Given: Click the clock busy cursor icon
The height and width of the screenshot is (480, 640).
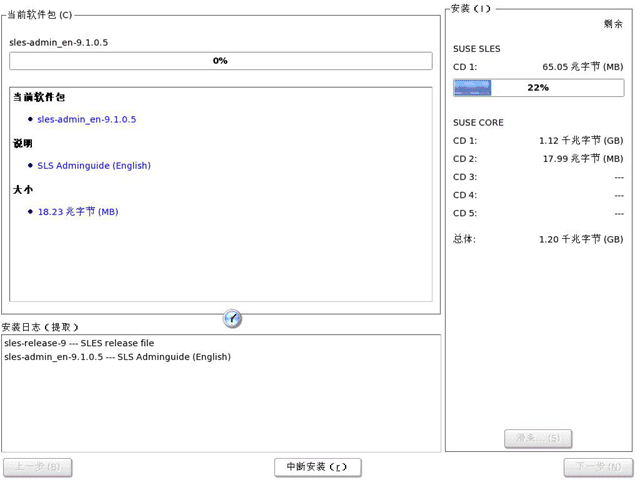Looking at the screenshot, I should [x=232, y=318].
